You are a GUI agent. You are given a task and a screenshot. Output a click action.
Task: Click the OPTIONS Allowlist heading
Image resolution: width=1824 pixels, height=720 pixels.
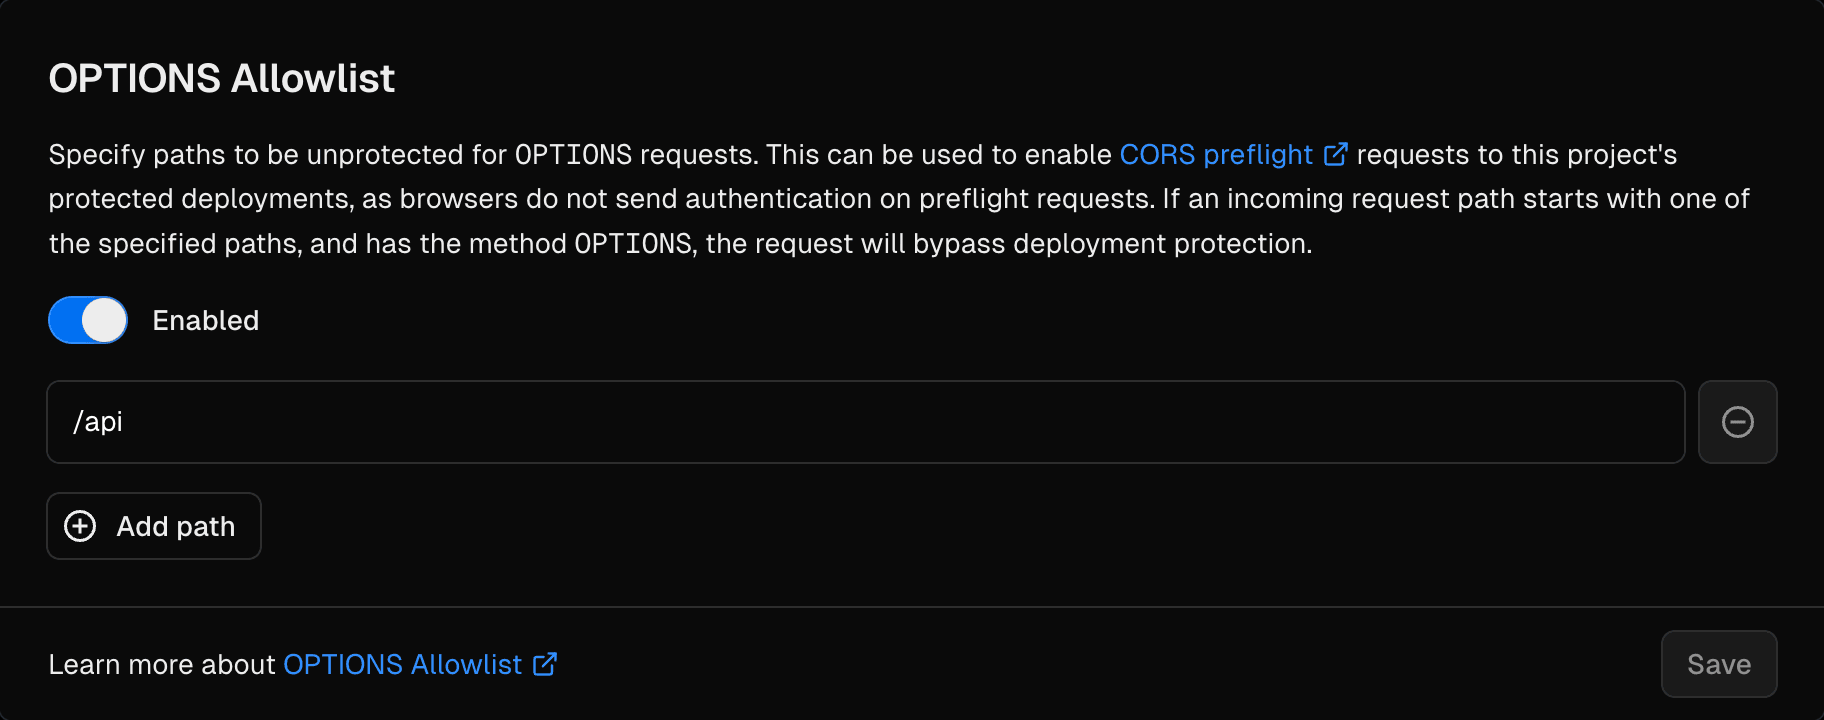click(221, 78)
